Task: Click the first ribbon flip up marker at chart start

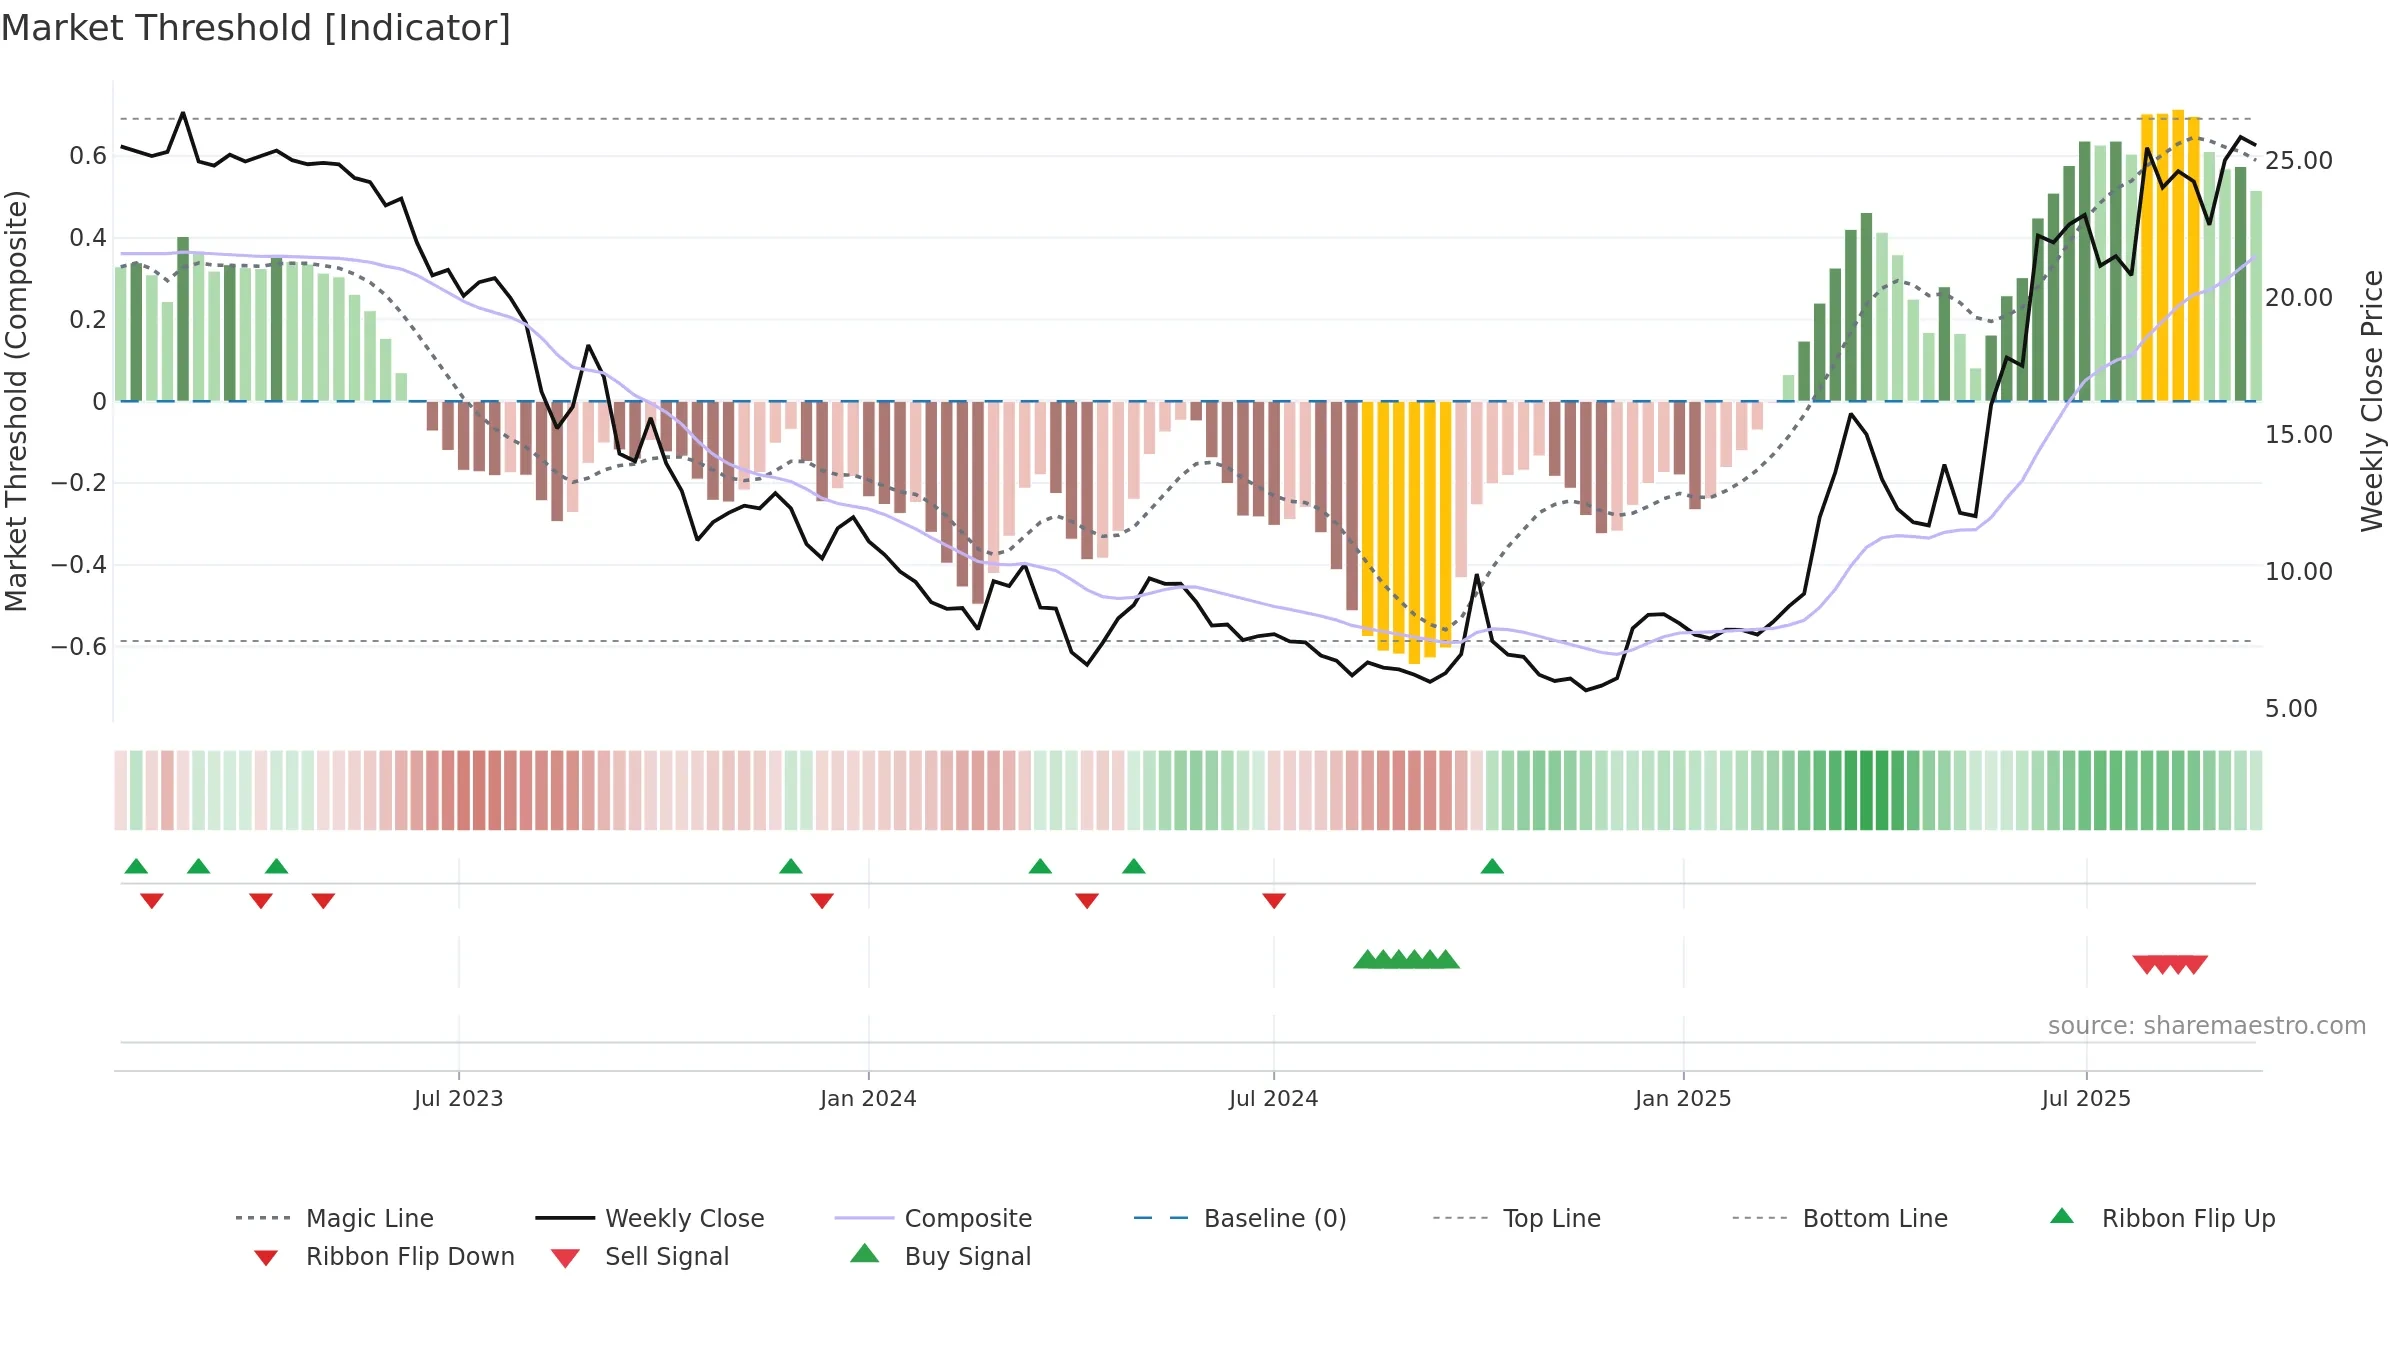Action: point(136,866)
